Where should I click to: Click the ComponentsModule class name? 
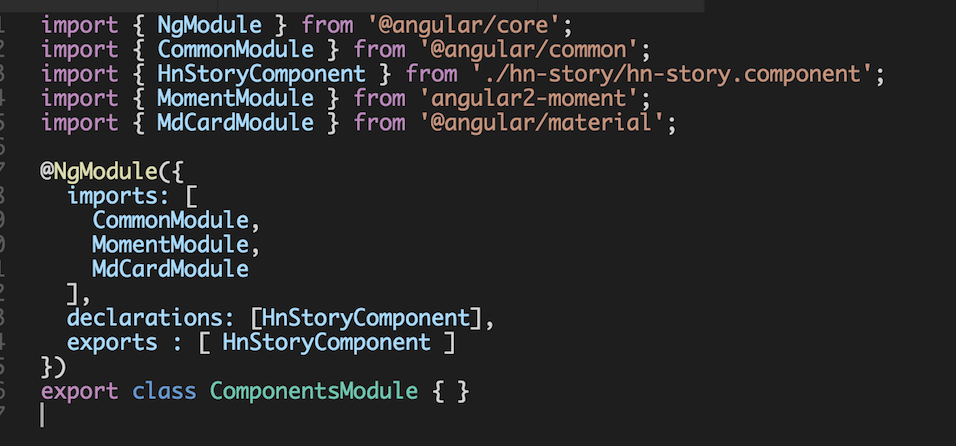313,392
